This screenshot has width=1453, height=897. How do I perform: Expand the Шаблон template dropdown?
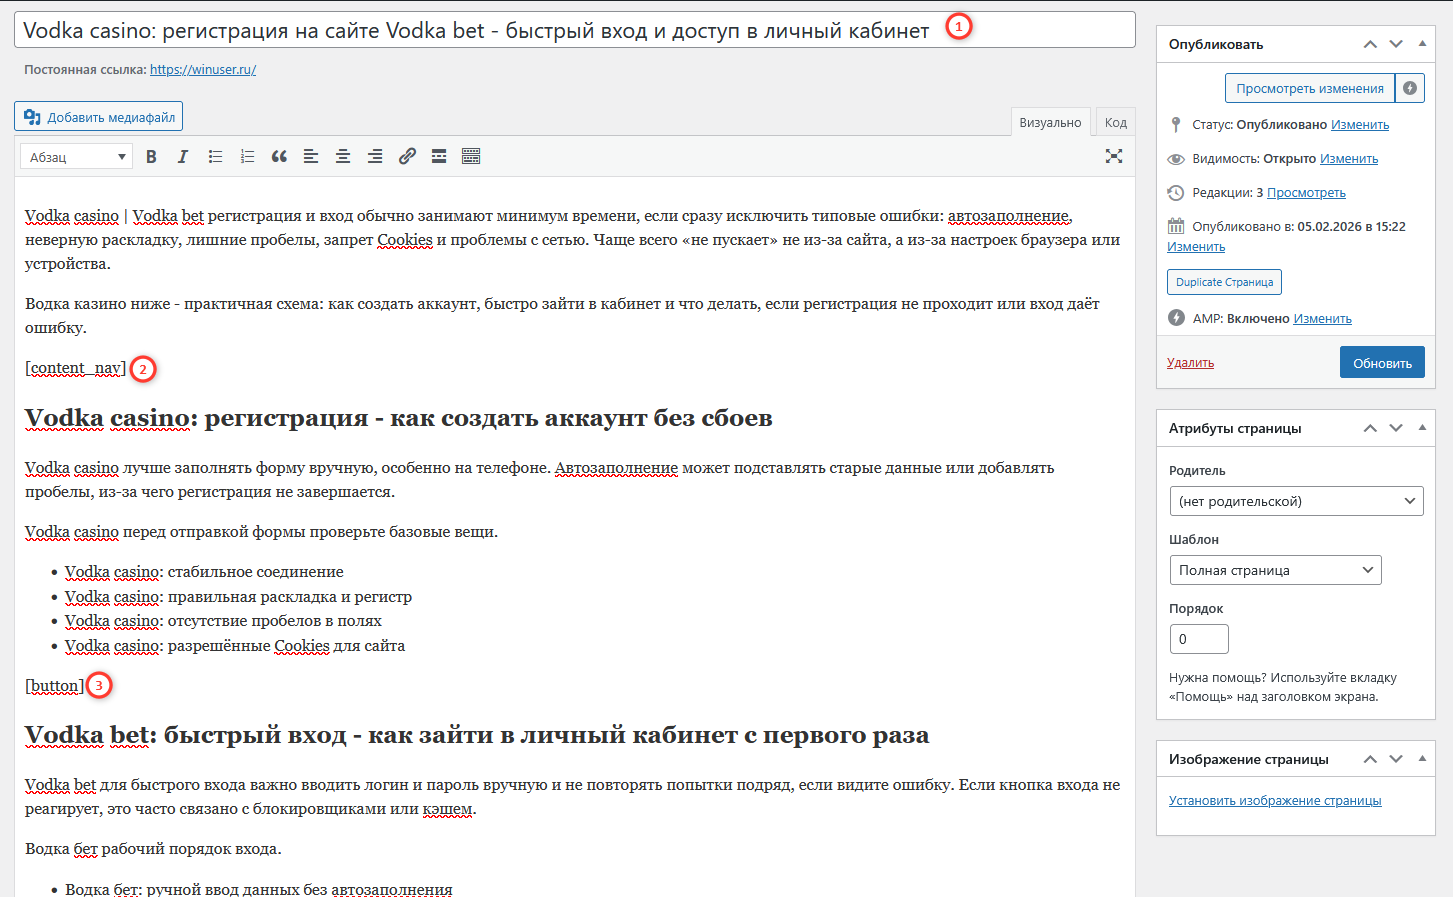click(x=1274, y=570)
